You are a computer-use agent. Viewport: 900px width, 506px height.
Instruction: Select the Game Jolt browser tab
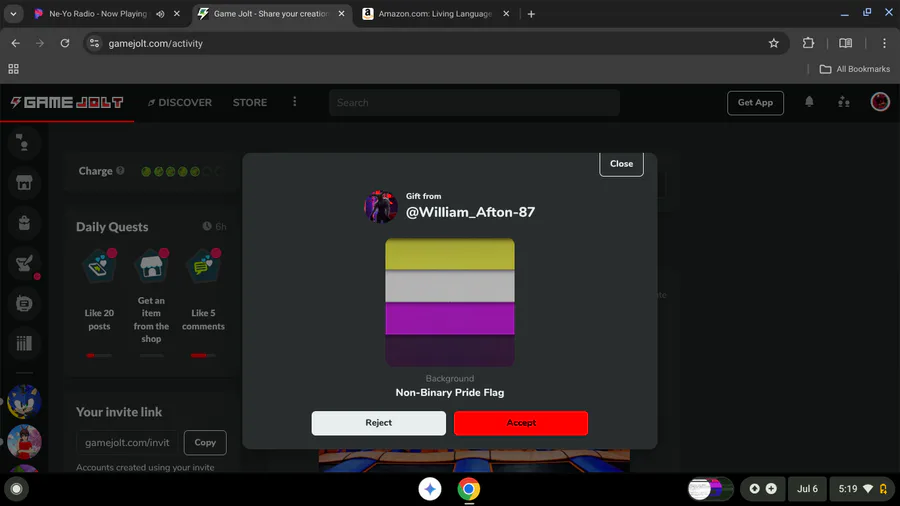click(x=270, y=14)
